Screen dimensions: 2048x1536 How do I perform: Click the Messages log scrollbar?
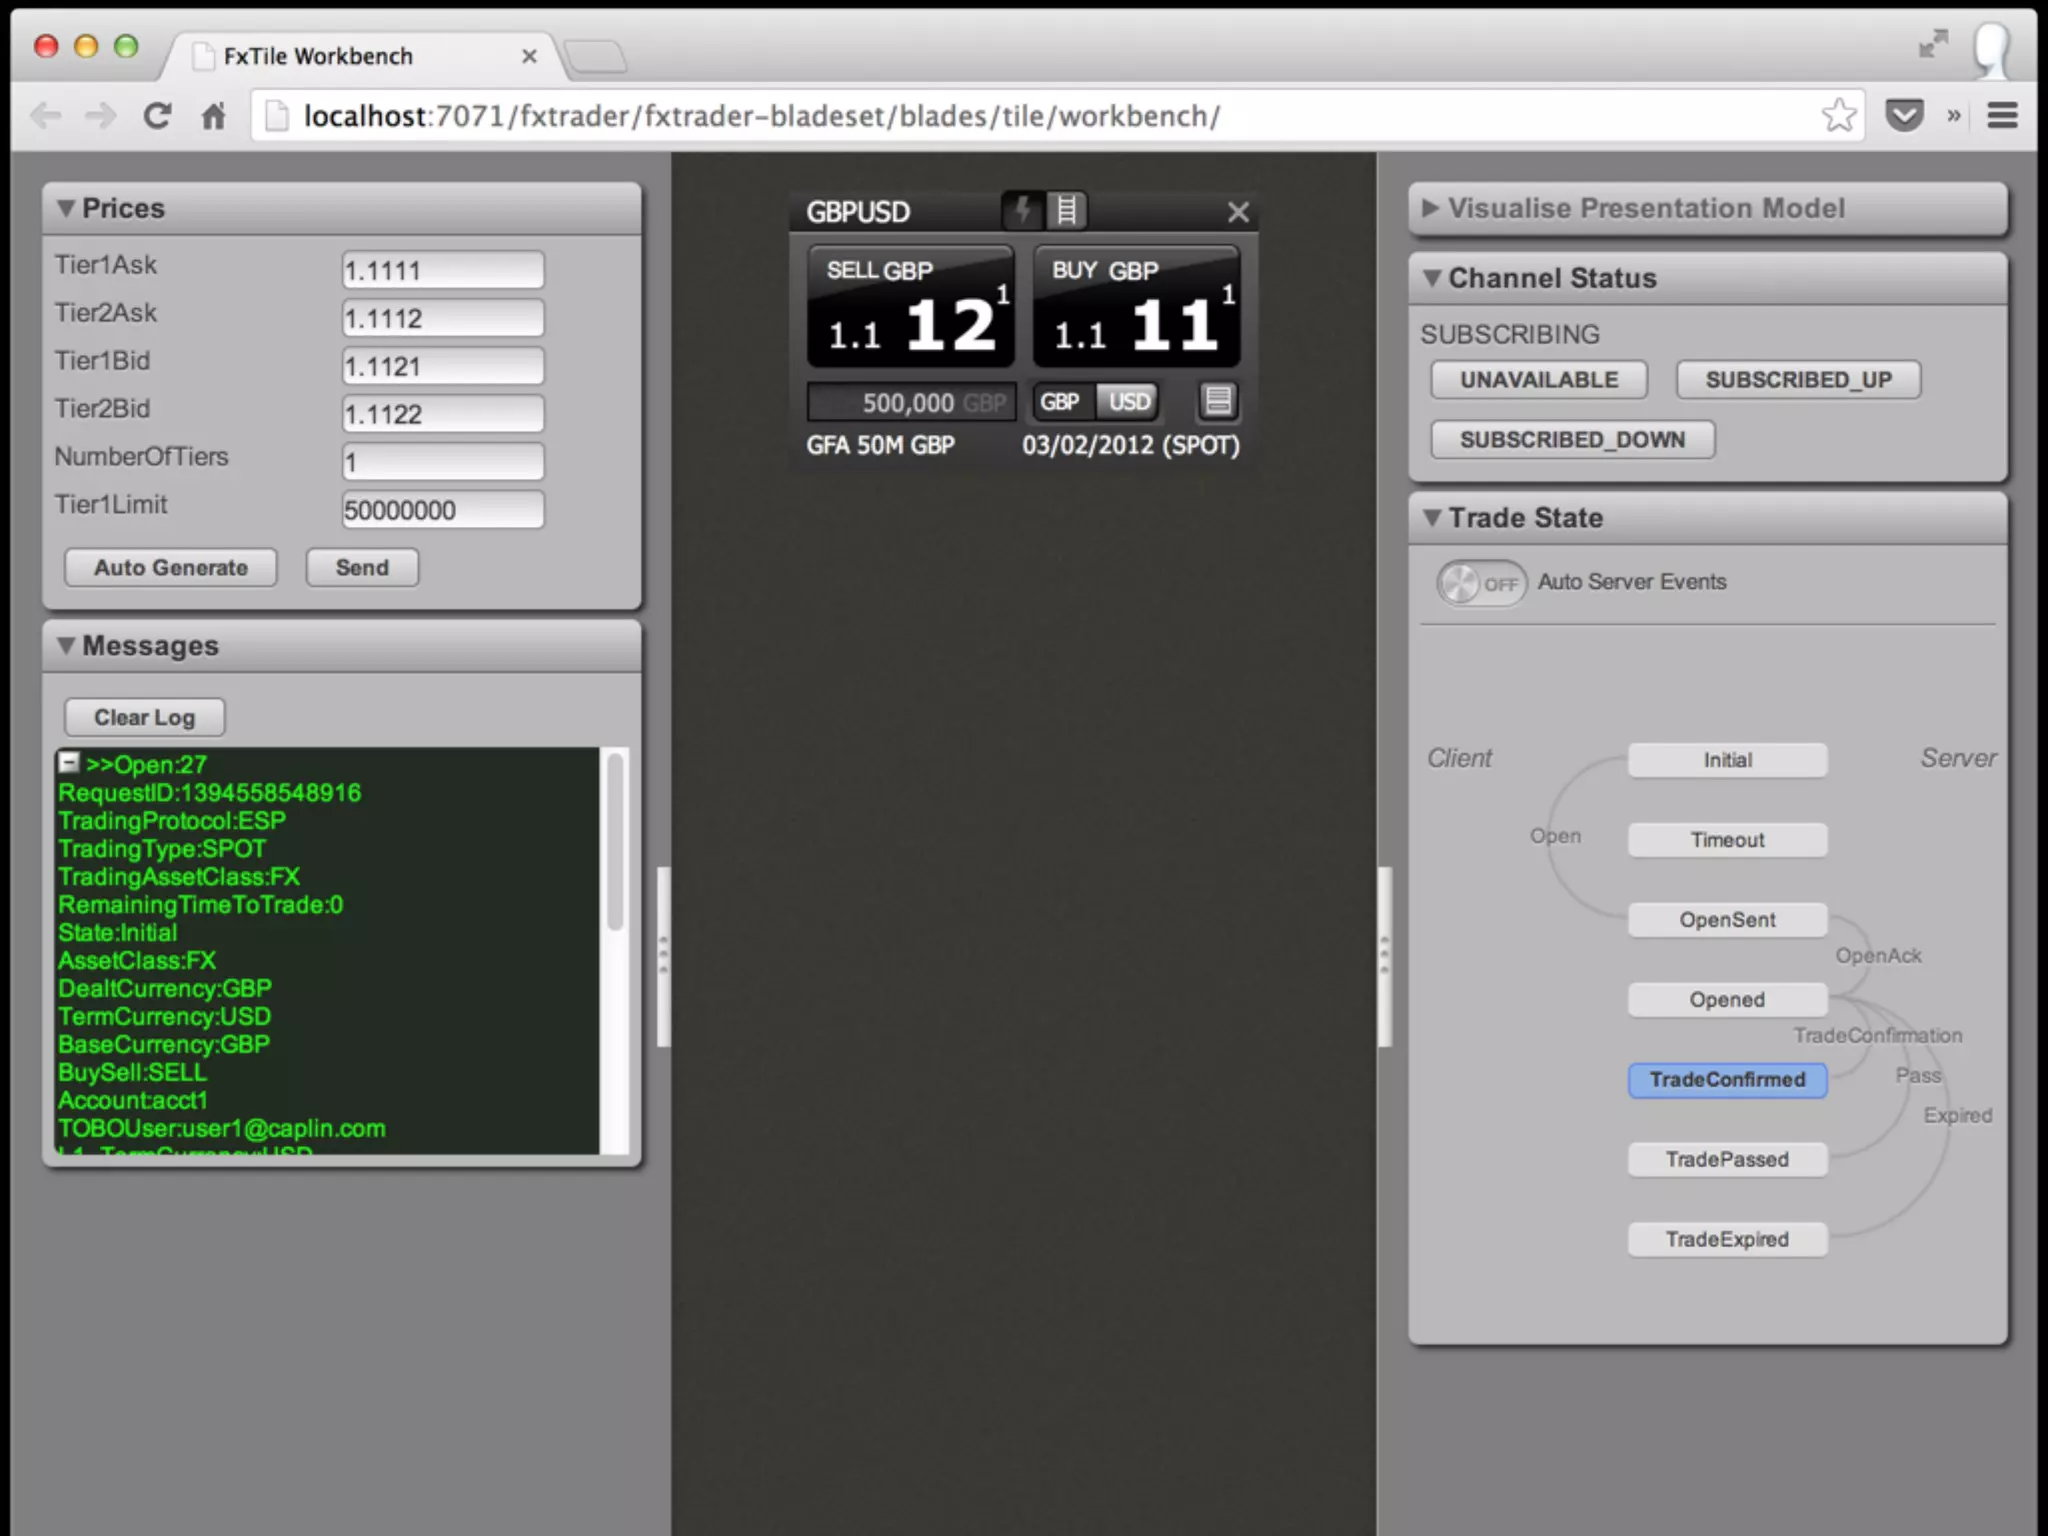[x=615, y=842]
